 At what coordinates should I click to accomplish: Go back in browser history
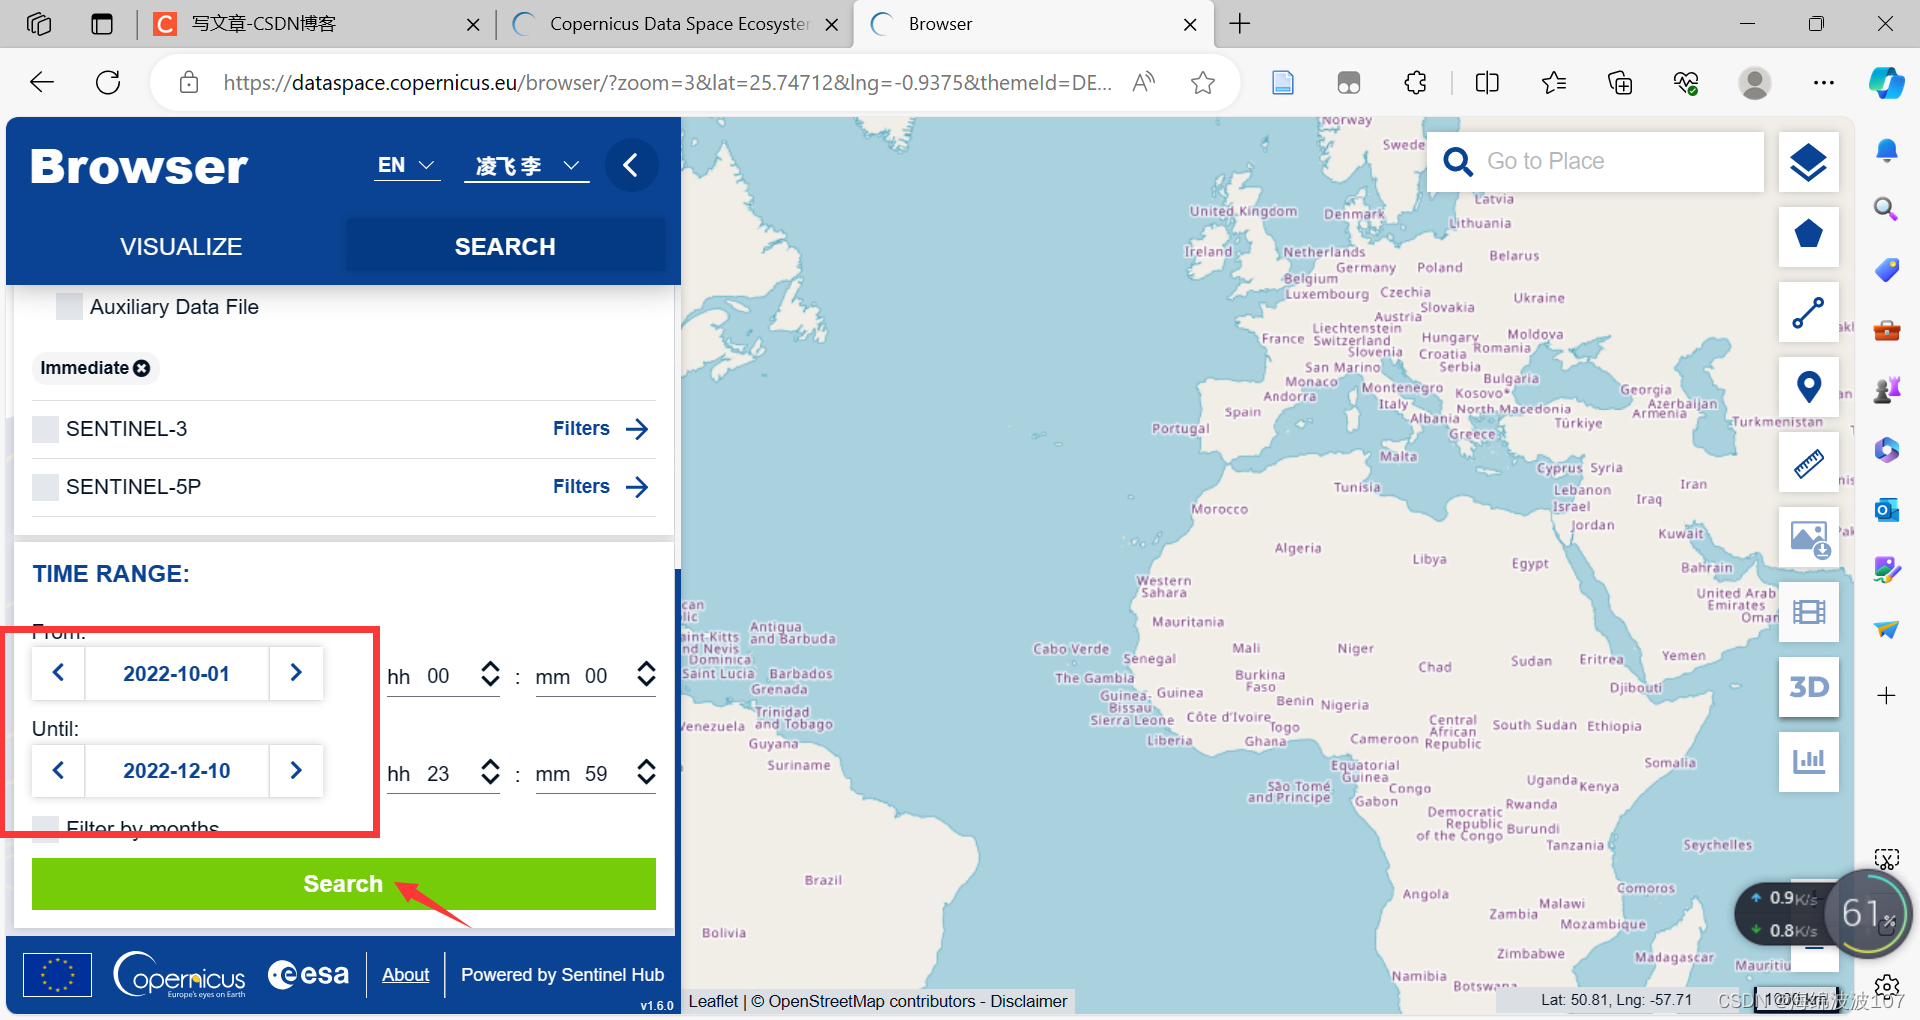pos(42,83)
